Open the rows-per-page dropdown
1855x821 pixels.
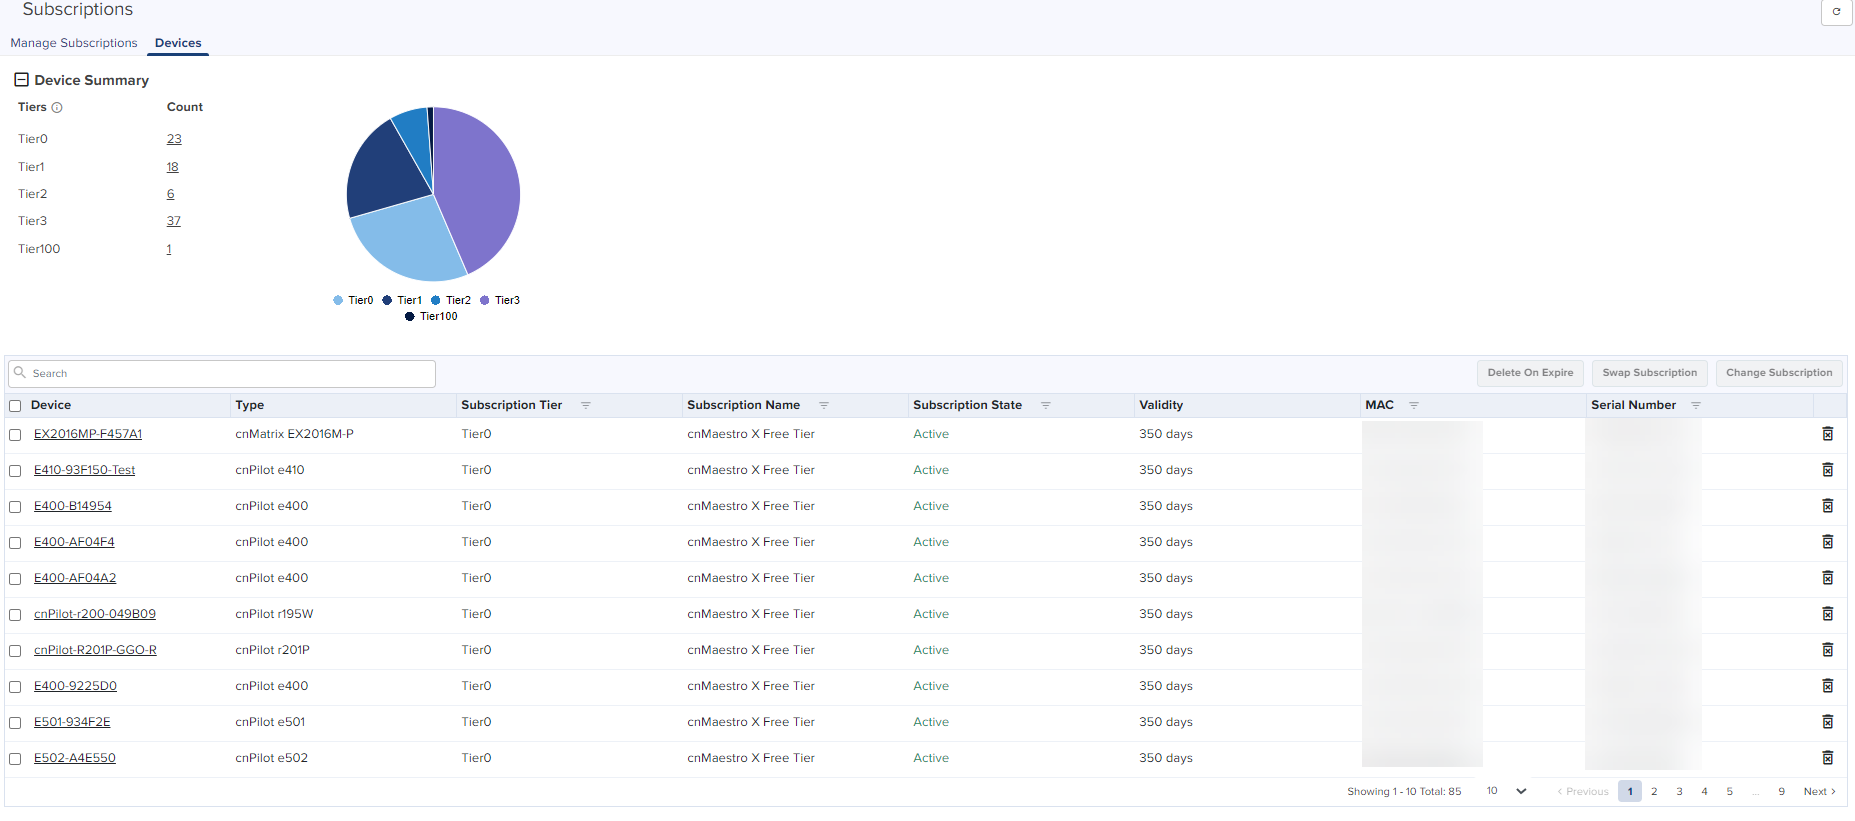pyautogui.click(x=1506, y=791)
